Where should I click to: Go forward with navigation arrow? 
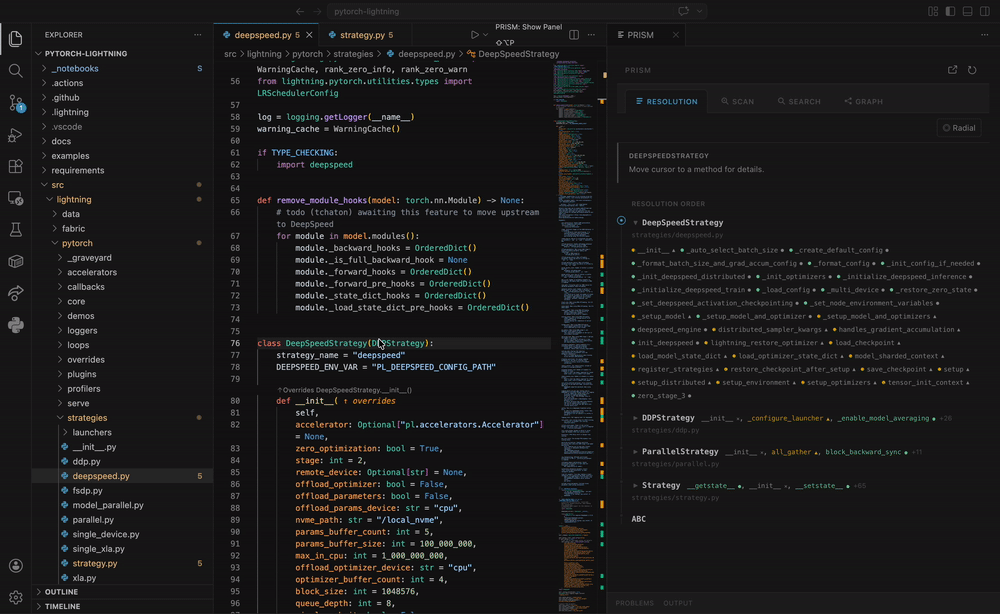point(317,11)
